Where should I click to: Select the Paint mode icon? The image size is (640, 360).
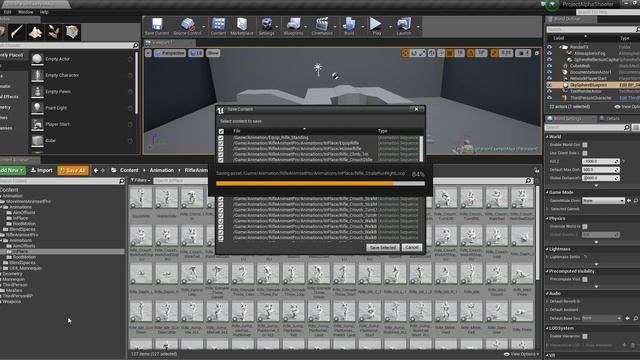coord(17,32)
